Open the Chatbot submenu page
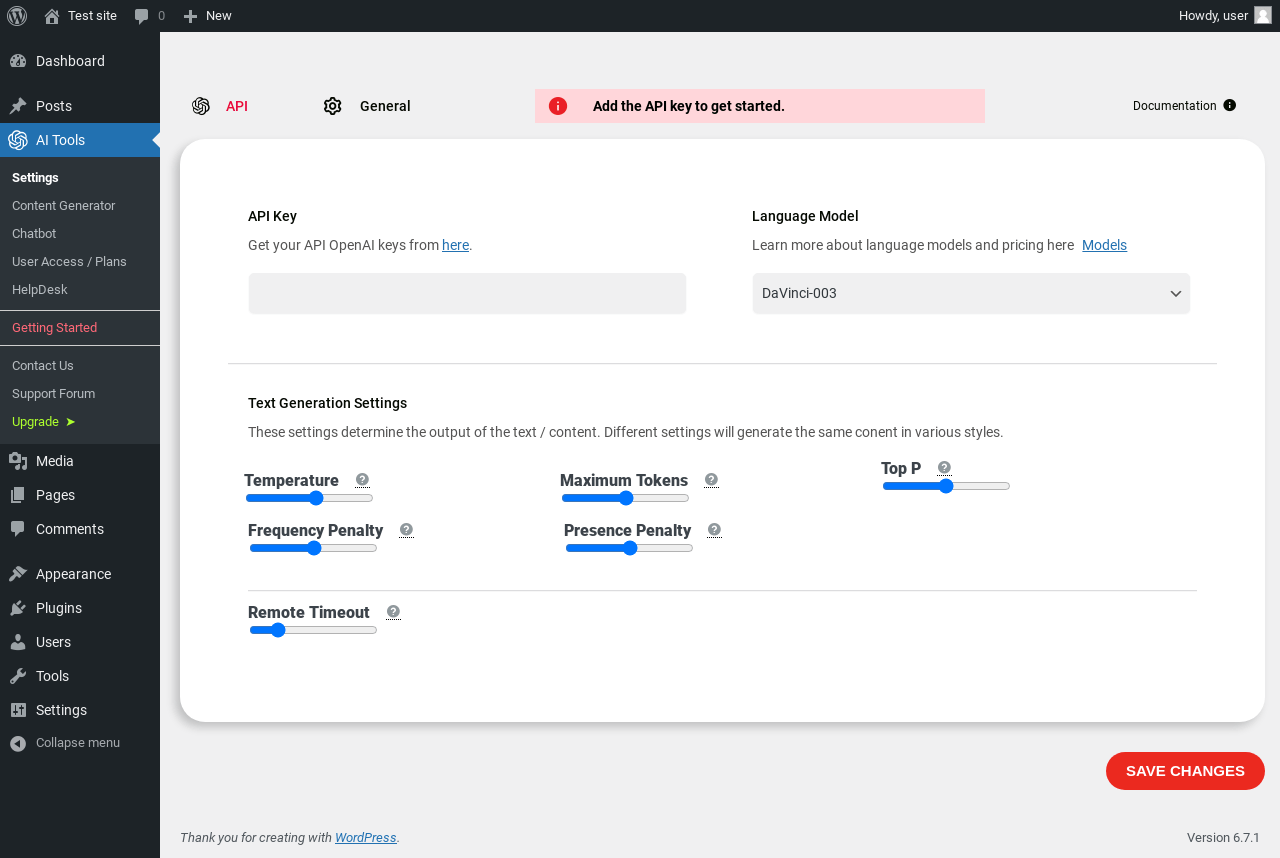Image resolution: width=1280 pixels, height=858 pixels. click(x=34, y=234)
